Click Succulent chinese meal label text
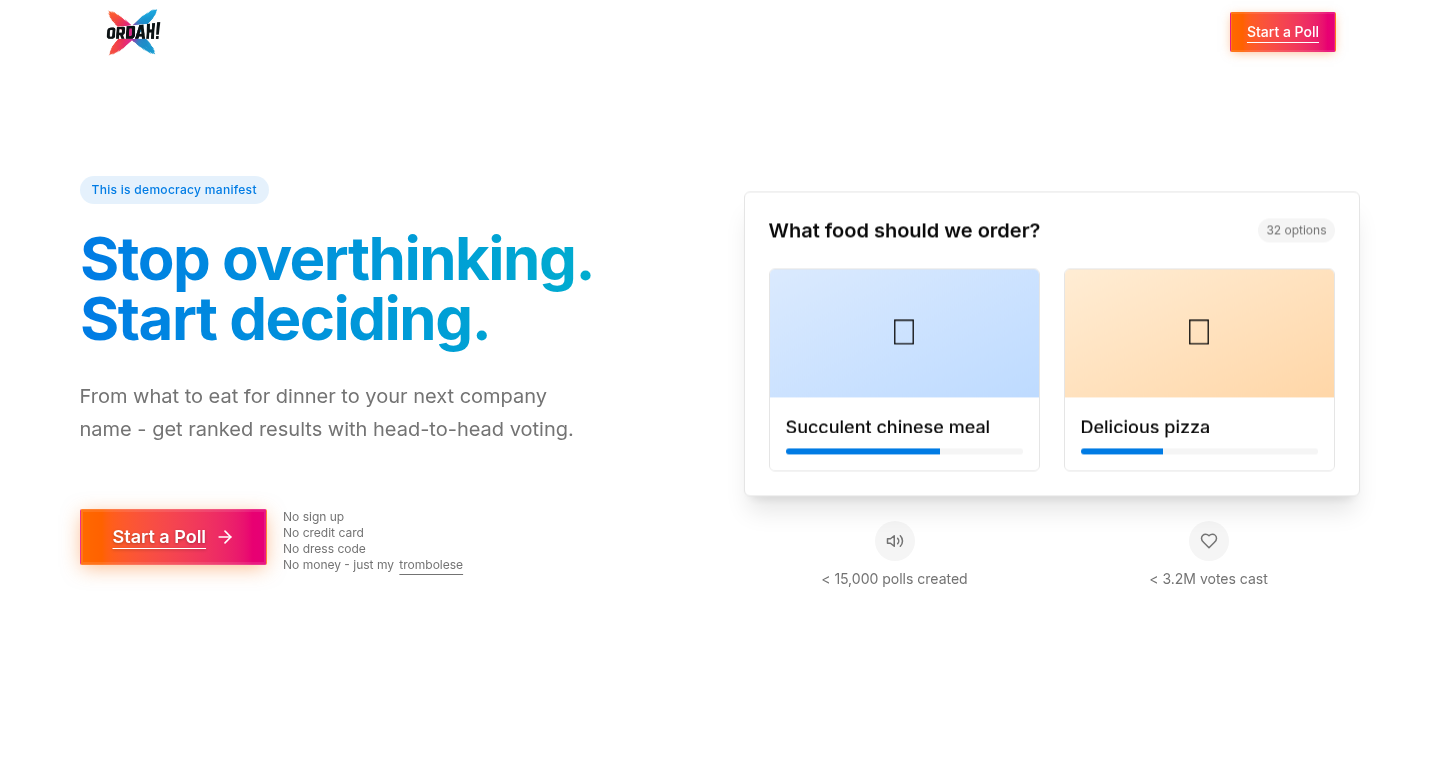 (x=888, y=427)
